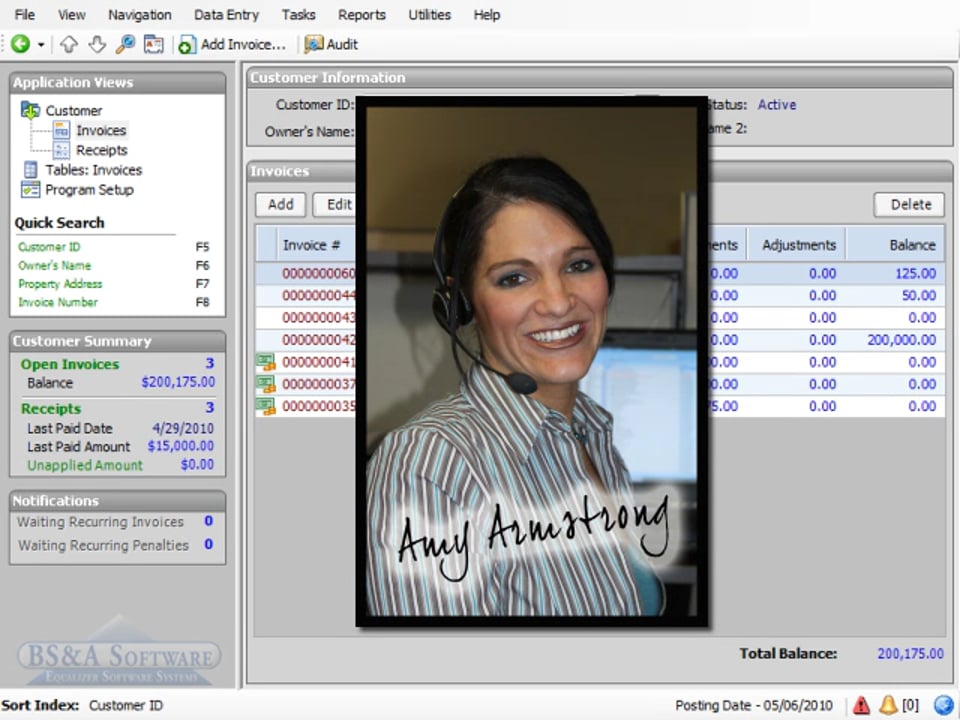Click the Active status value

(x=777, y=105)
